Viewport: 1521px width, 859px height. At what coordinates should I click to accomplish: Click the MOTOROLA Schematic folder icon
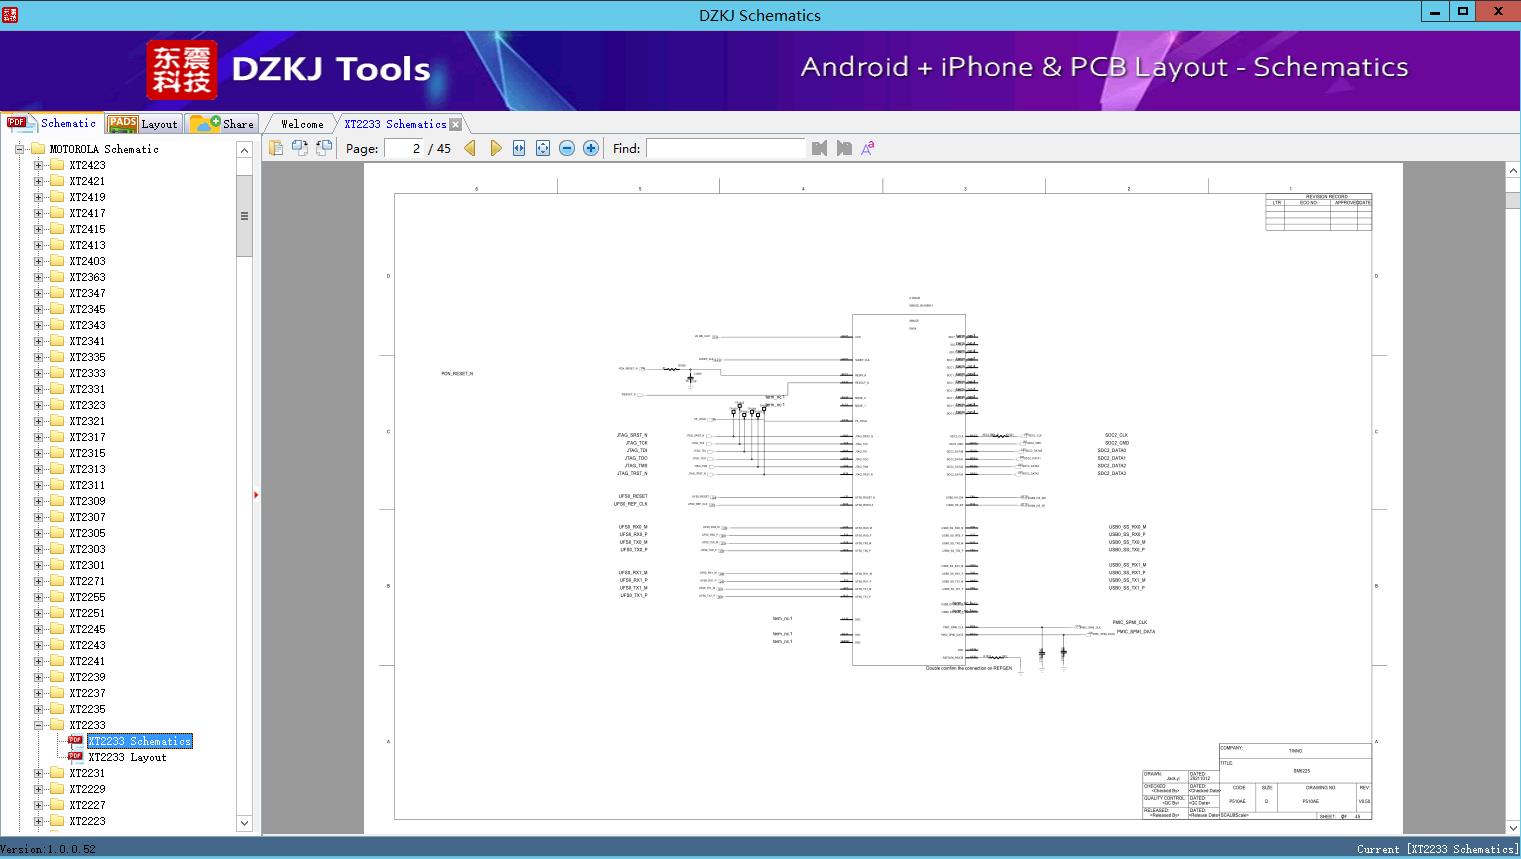click(38, 149)
